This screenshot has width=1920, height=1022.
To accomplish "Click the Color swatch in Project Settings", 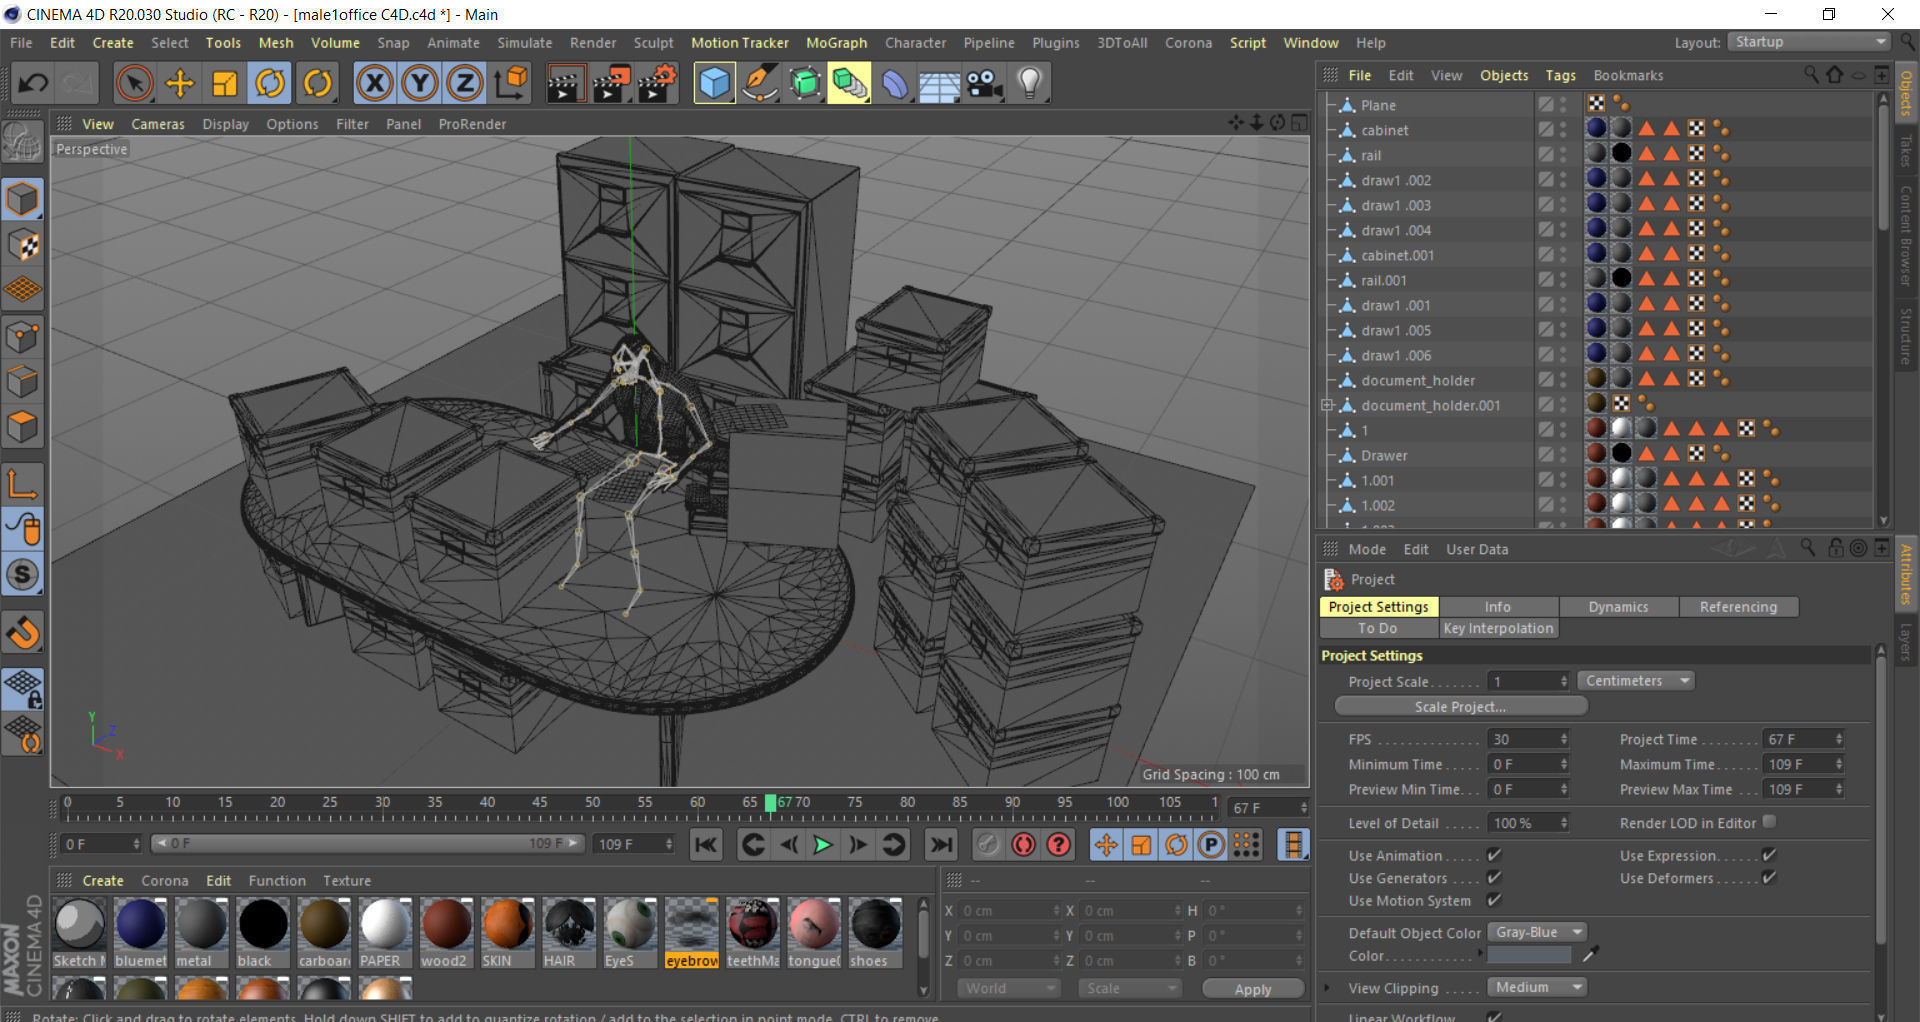I will click(x=1528, y=955).
